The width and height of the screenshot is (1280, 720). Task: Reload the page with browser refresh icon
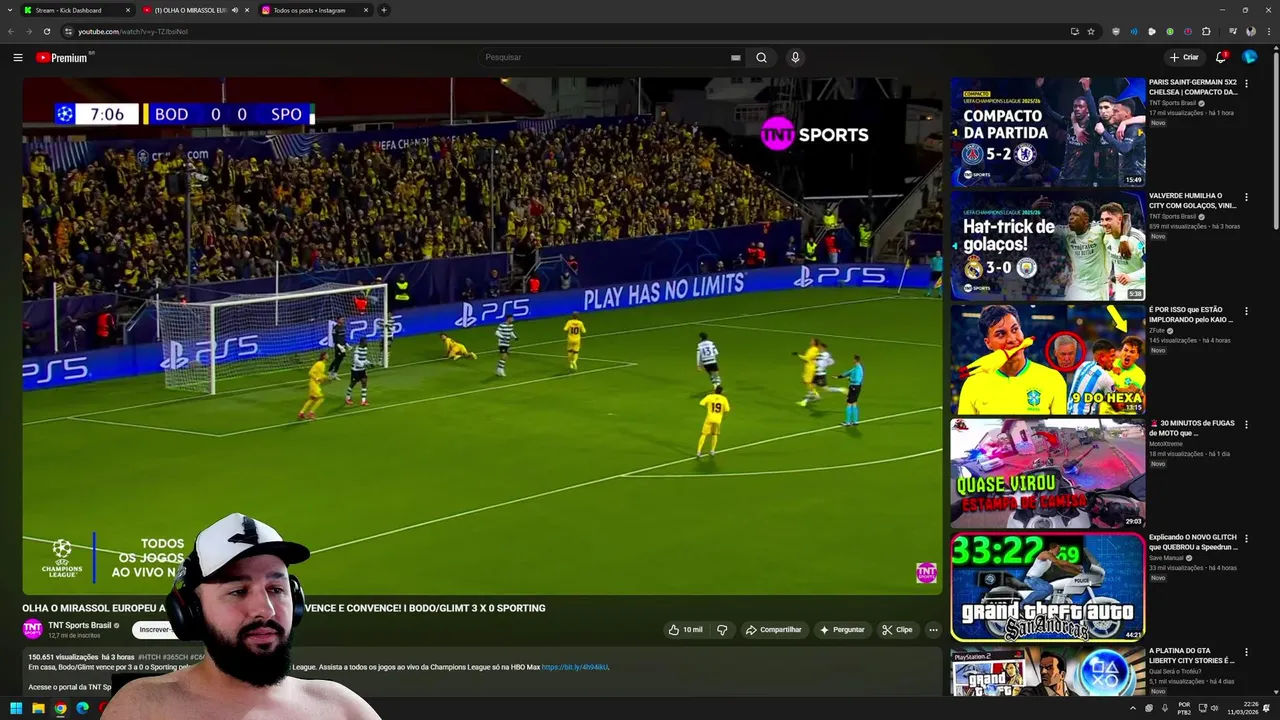[x=46, y=31]
